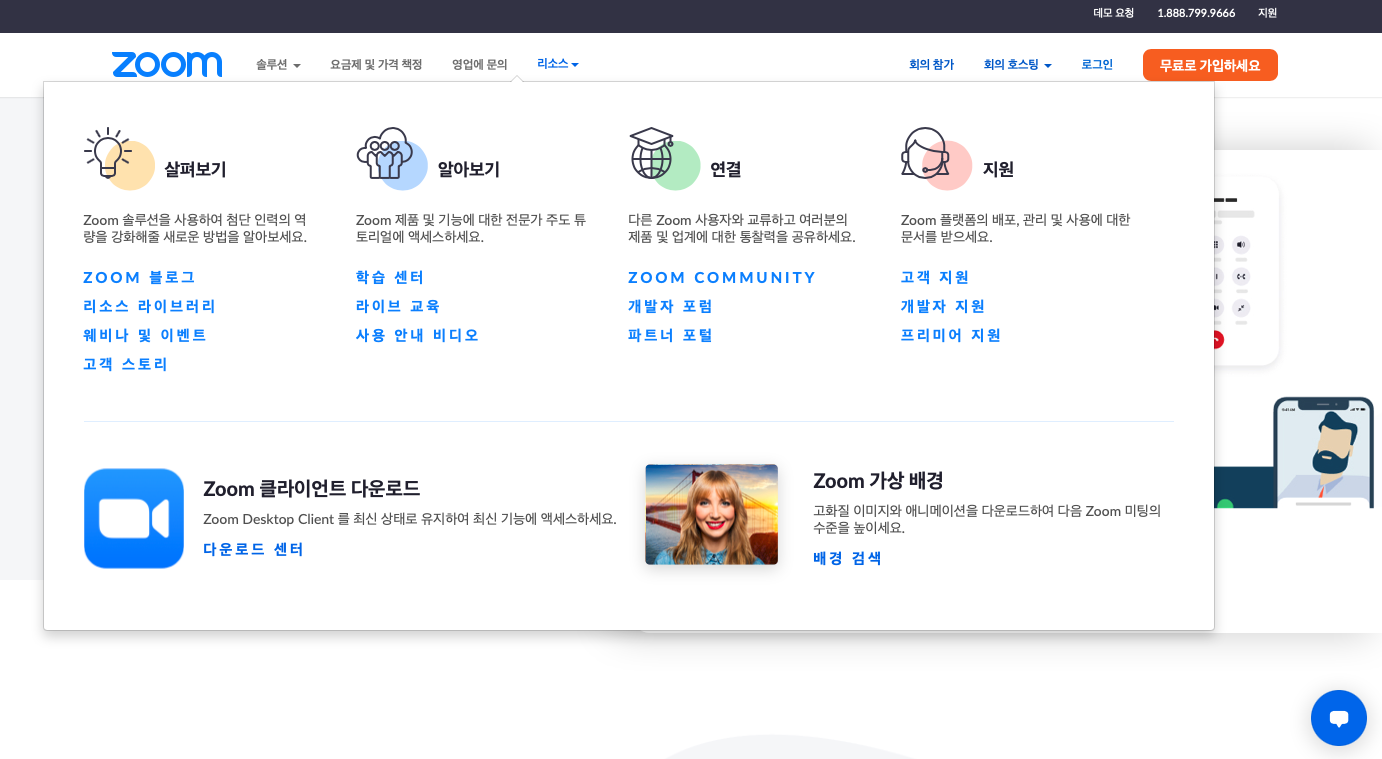
Task: Click the 로그인 link
Action: point(1097,65)
